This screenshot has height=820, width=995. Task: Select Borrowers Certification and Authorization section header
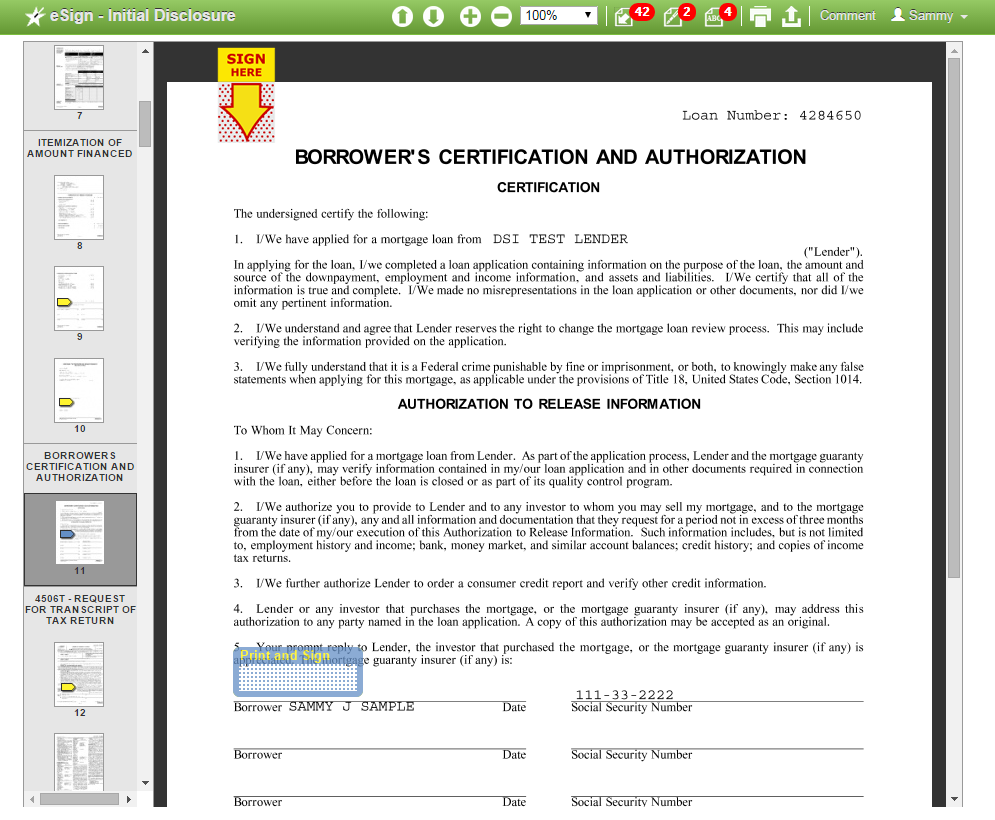pyautogui.click(x=80, y=466)
